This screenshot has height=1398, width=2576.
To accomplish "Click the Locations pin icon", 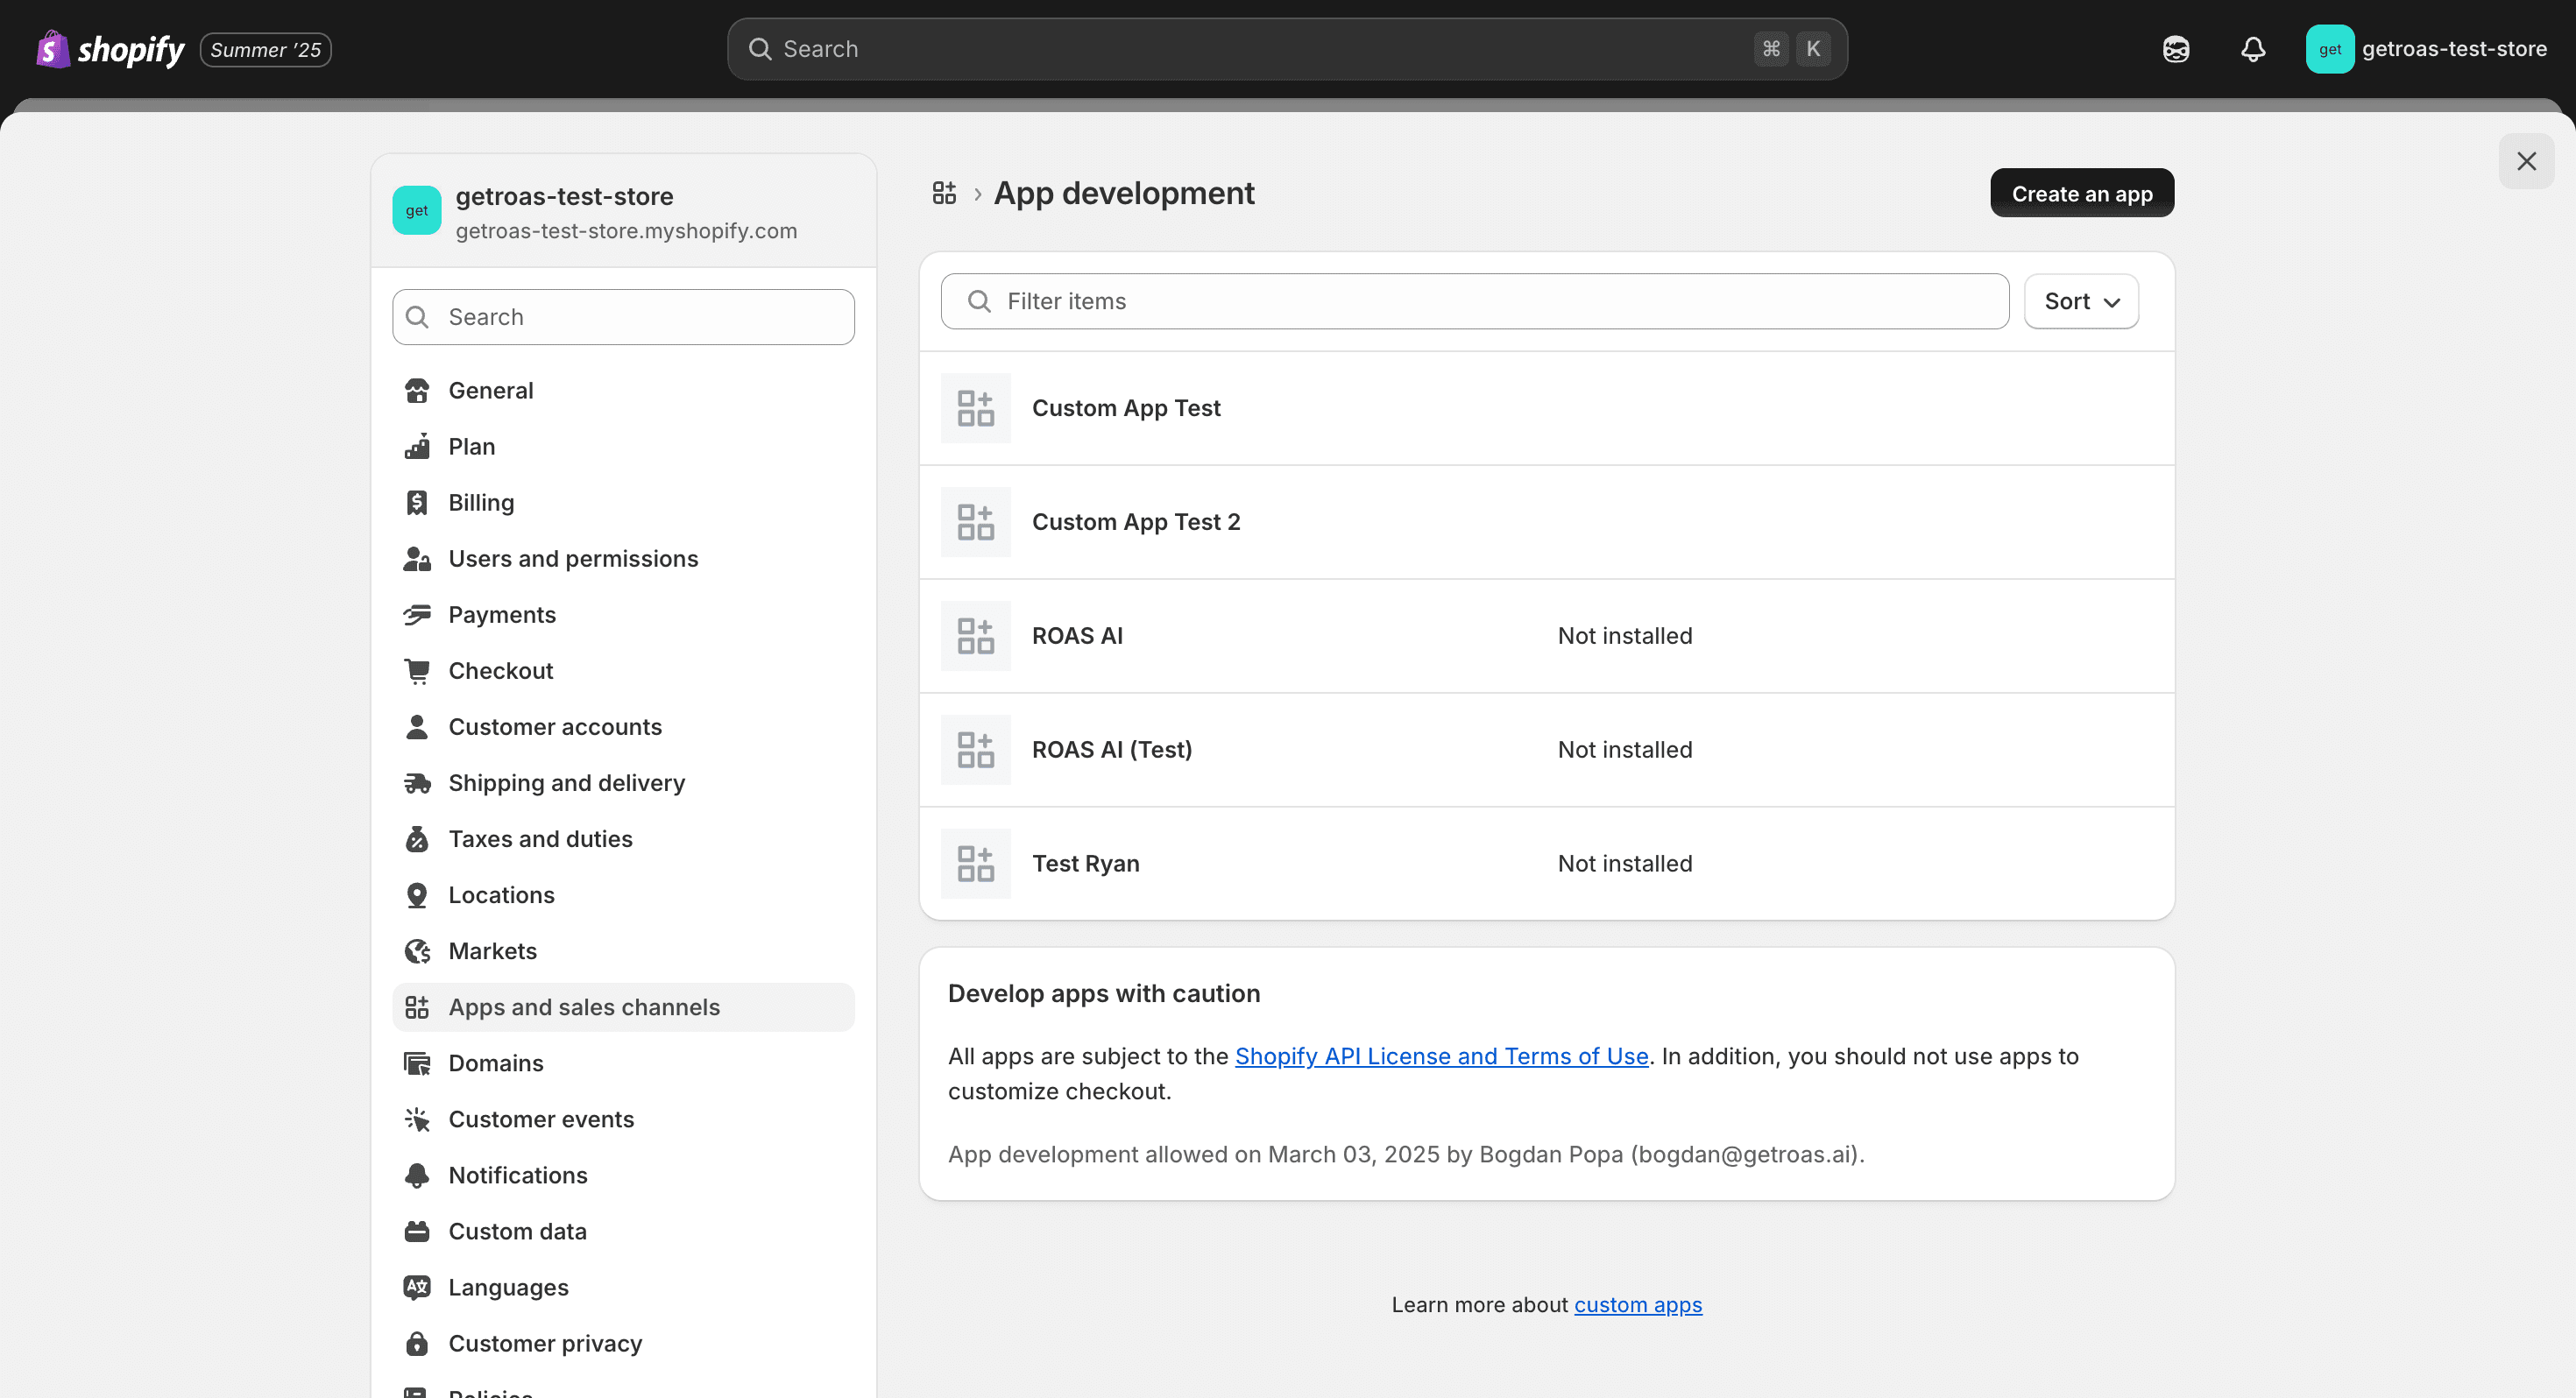I will 417,895.
